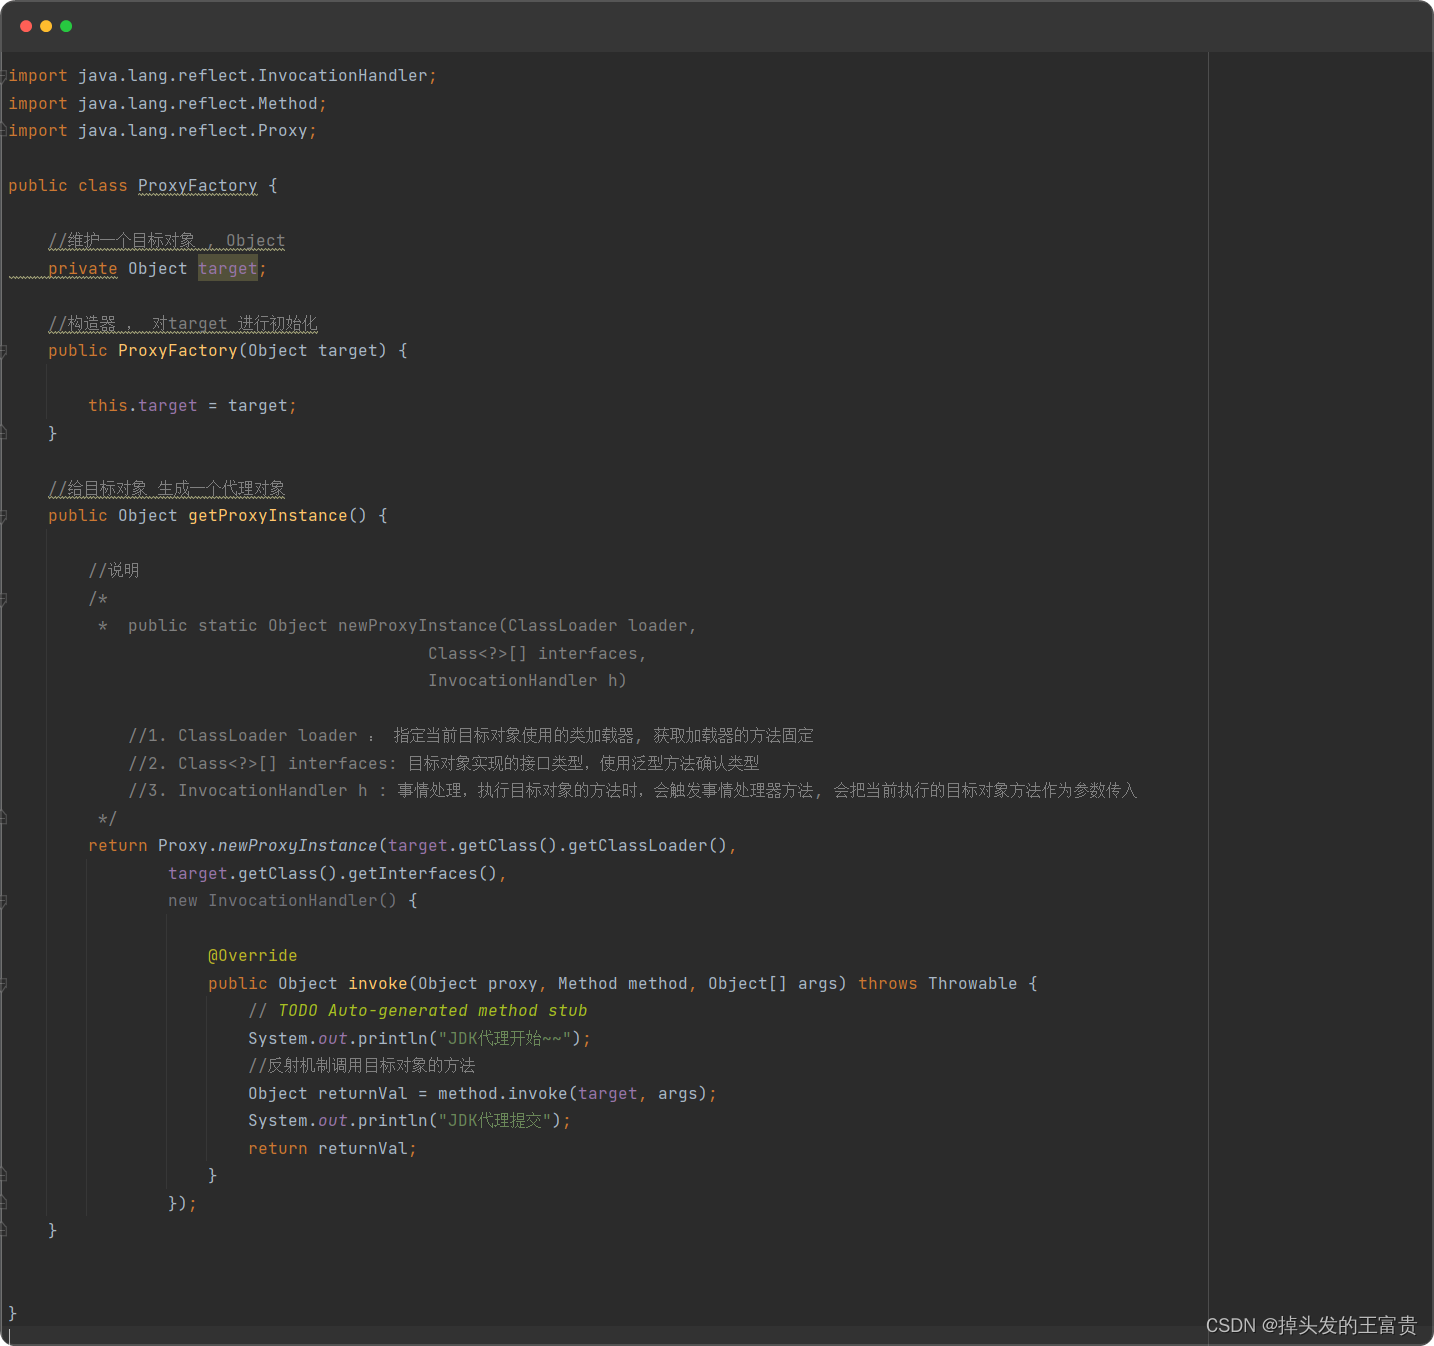Click the method.invoke(target, args) statement
This screenshot has width=1434, height=1346.
[482, 1094]
